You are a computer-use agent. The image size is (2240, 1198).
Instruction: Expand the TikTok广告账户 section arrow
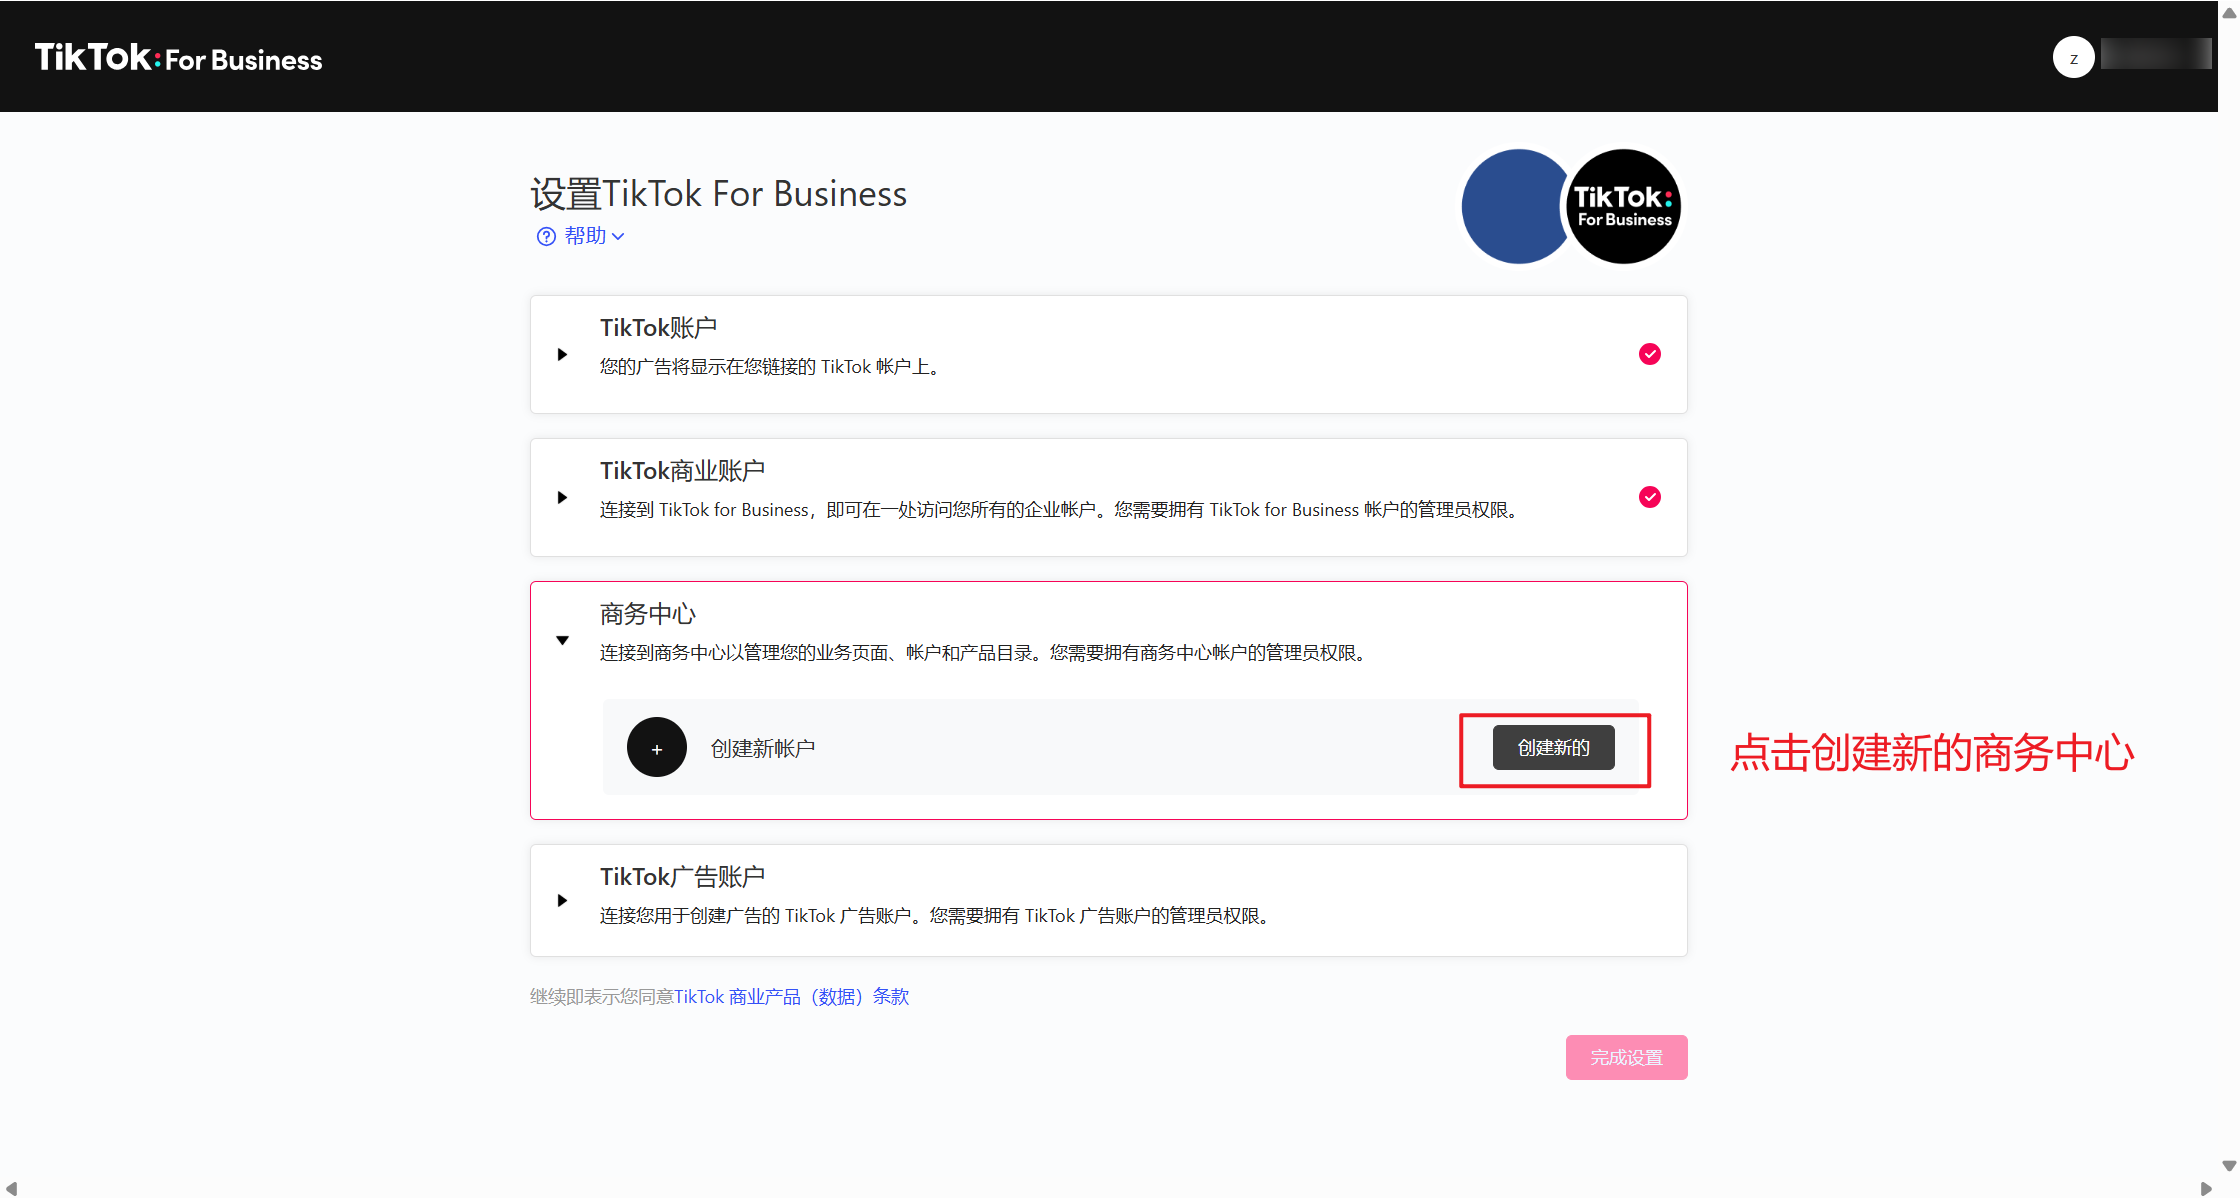(x=562, y=900)
